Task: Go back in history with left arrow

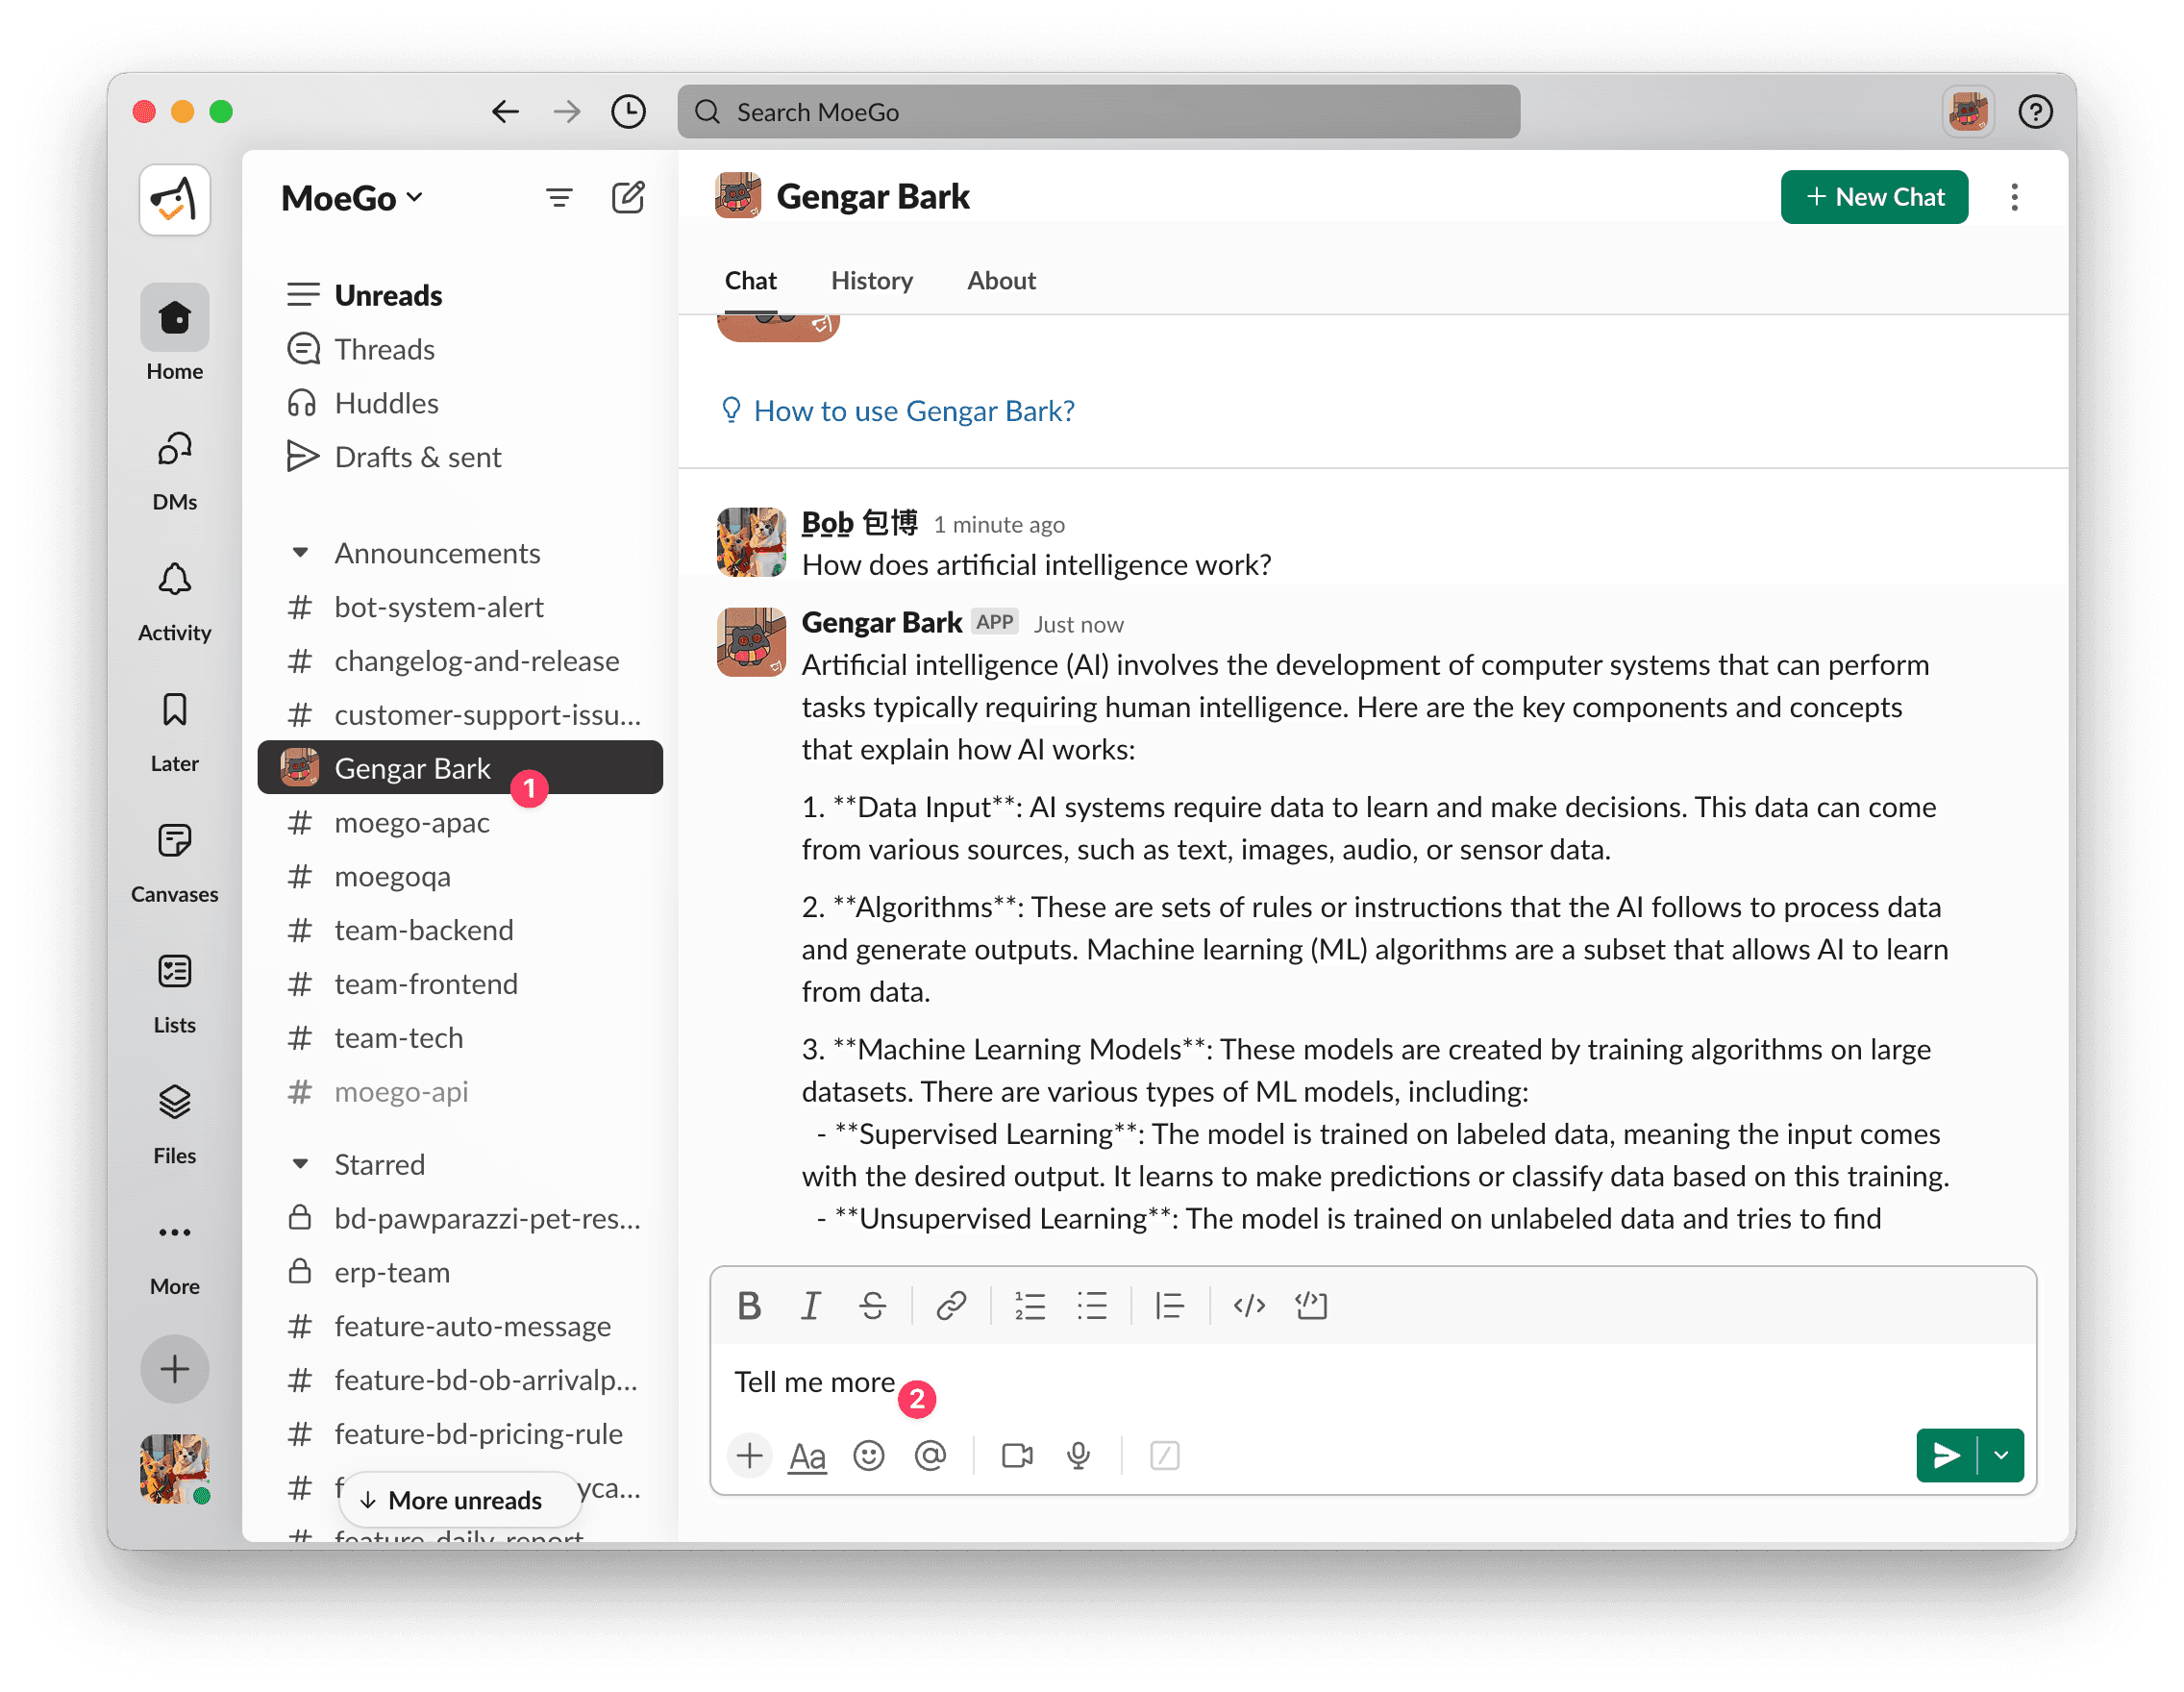Action: pos(505,111)
